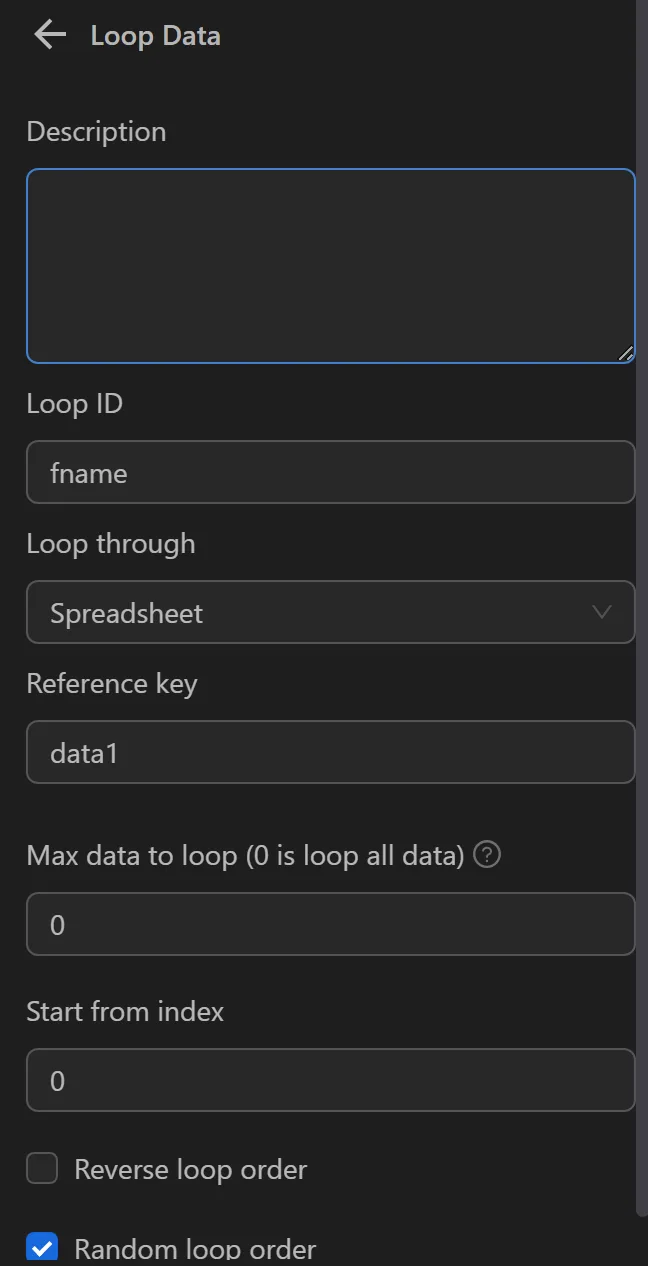The image size is (648, 1266).
Task: Select Spreadsheet in the Loop through selector
Action: (x=331, y=611)
